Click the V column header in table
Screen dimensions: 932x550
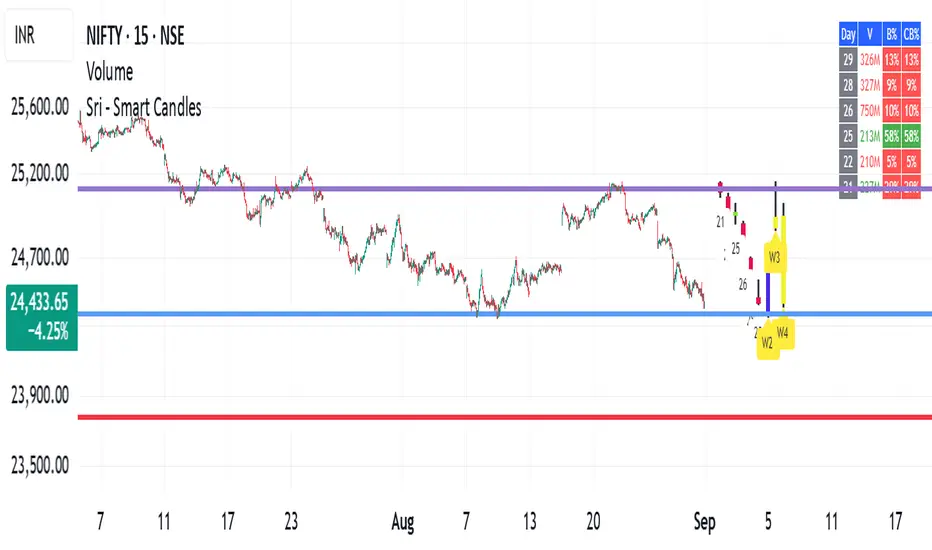click(x=870, y=35)
